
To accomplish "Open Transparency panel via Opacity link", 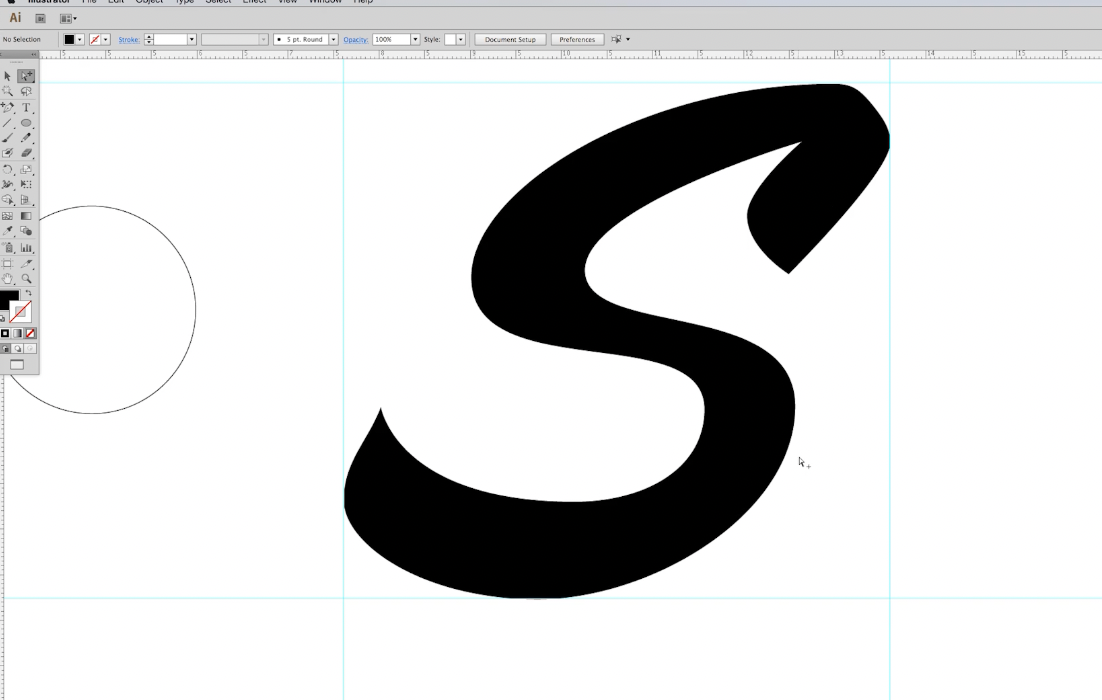I will click(356, 40).
